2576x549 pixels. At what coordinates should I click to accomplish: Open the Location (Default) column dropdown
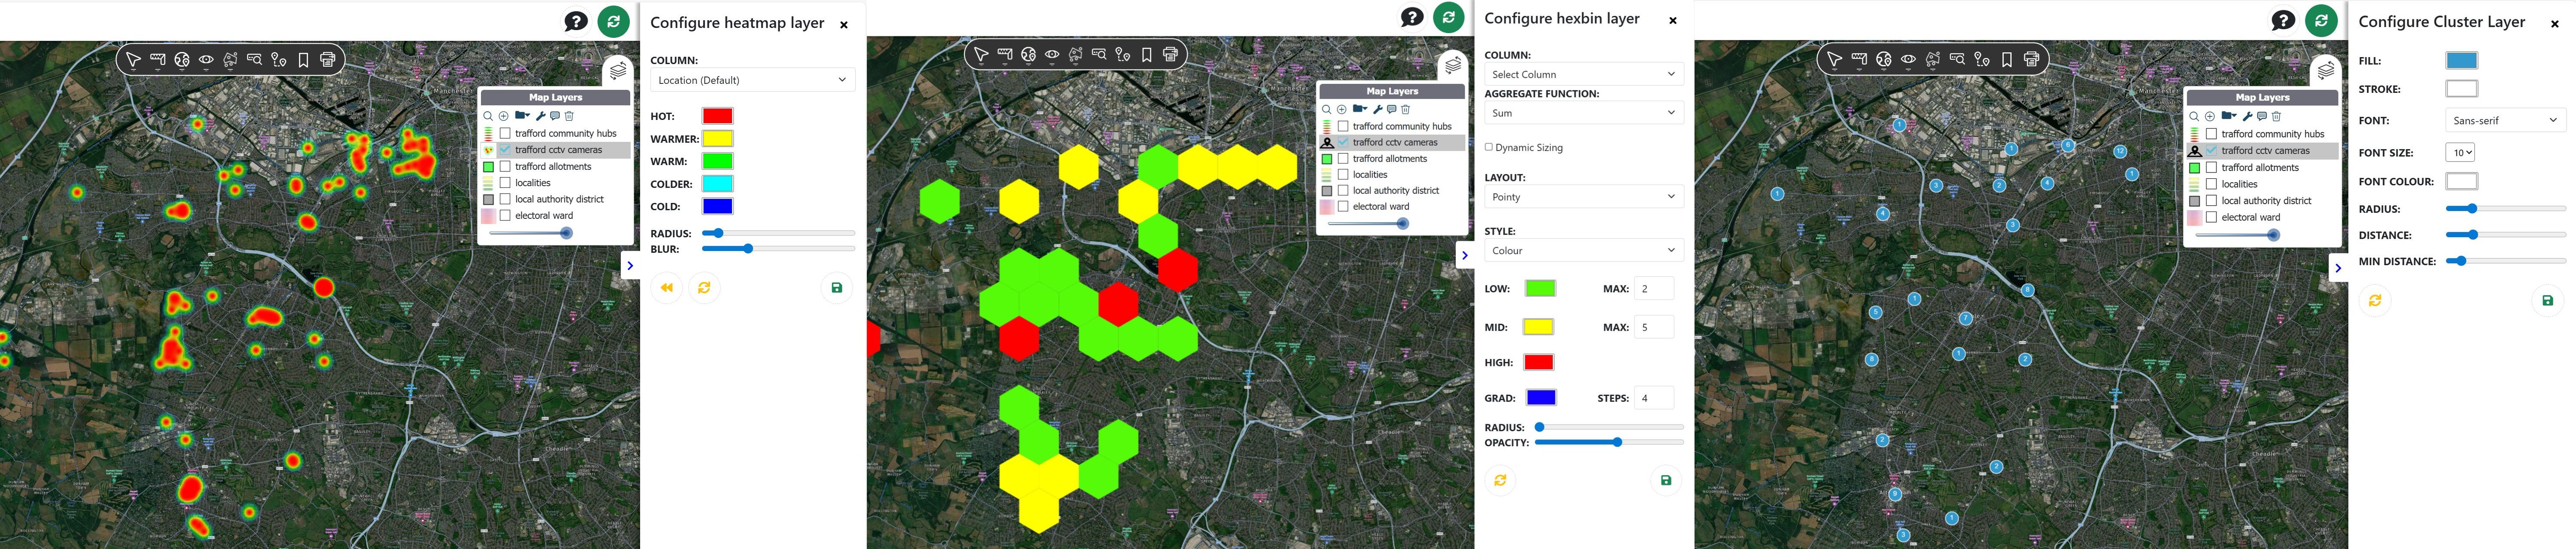(x=752, y=80)
